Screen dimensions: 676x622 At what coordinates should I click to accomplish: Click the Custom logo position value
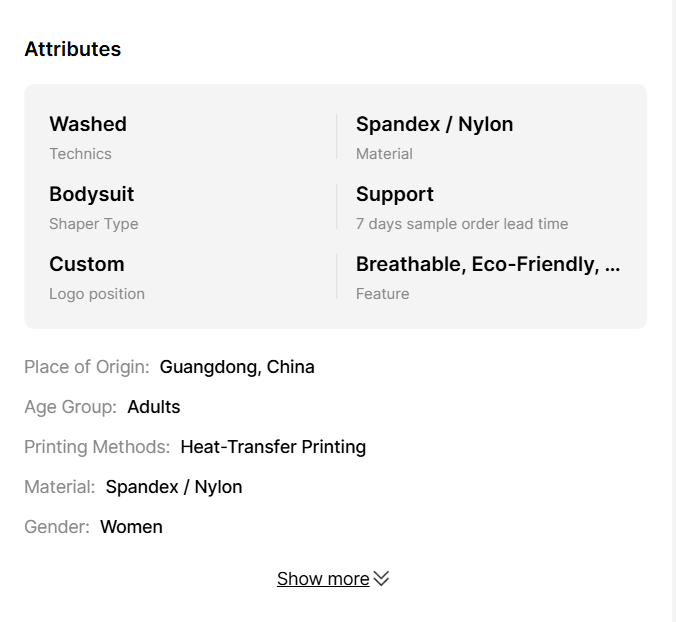tap(87, 264)
